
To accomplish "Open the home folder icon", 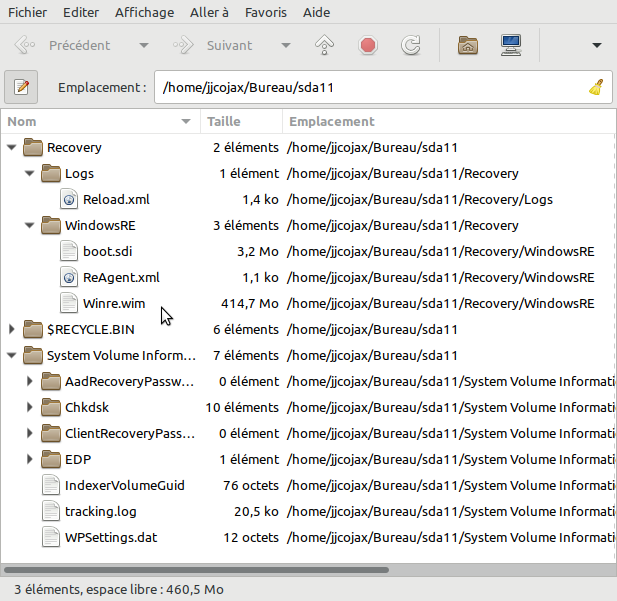I will pyautogui.click(x=467, y=45).
